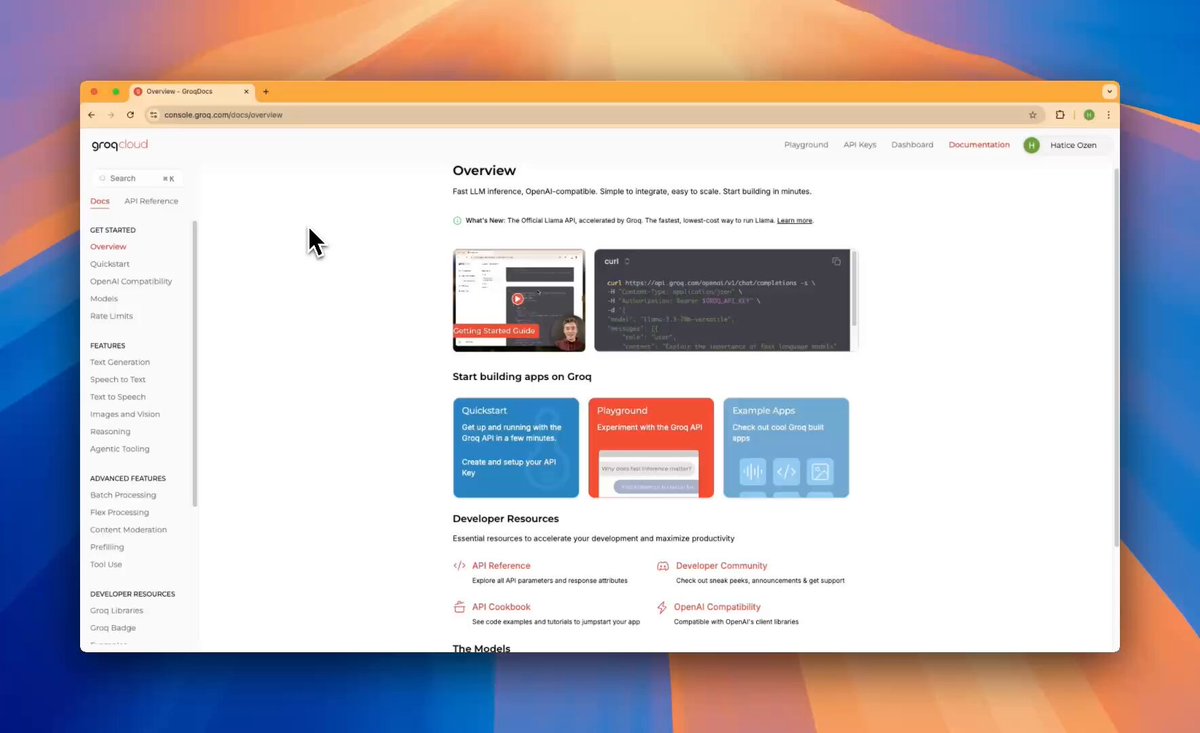Open the Chrome three-dot menu

pos(1108,115)
